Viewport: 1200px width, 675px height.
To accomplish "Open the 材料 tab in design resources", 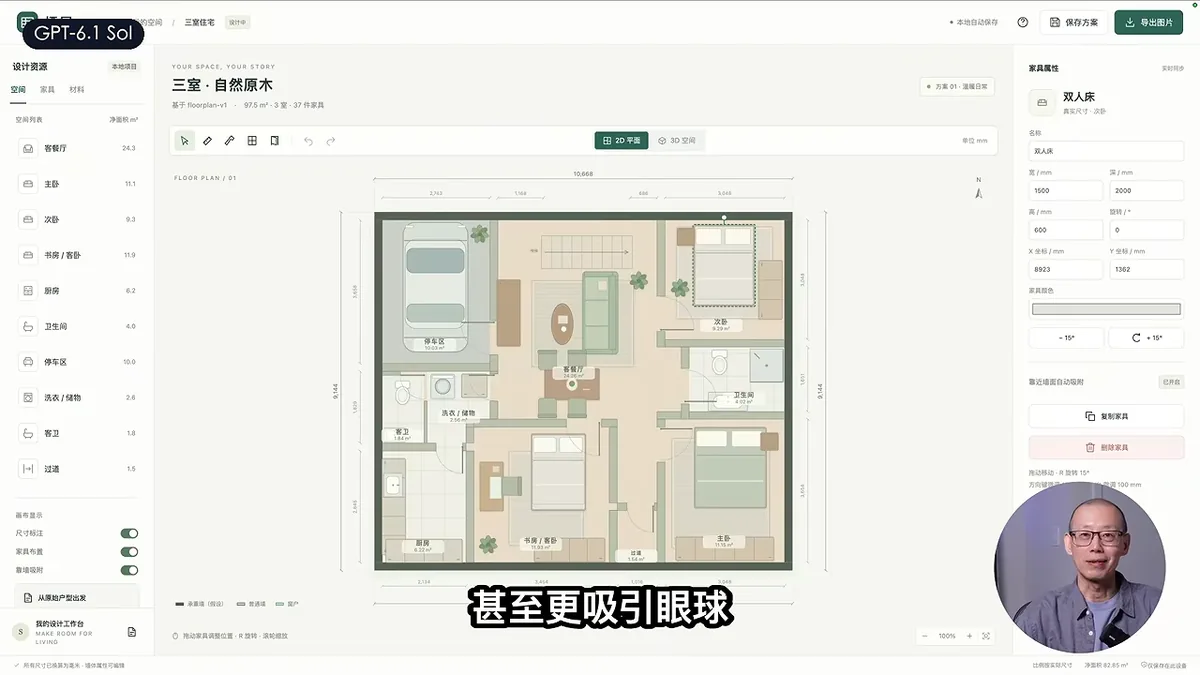I will (76, 89).
